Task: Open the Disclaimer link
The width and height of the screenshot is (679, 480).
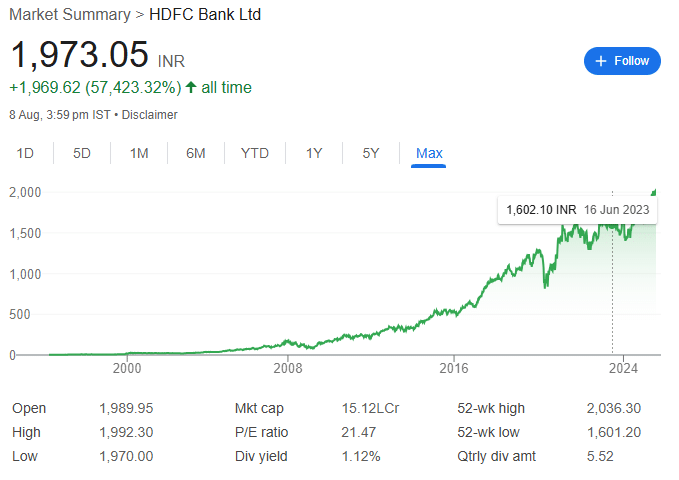Action: click(149, 115)
